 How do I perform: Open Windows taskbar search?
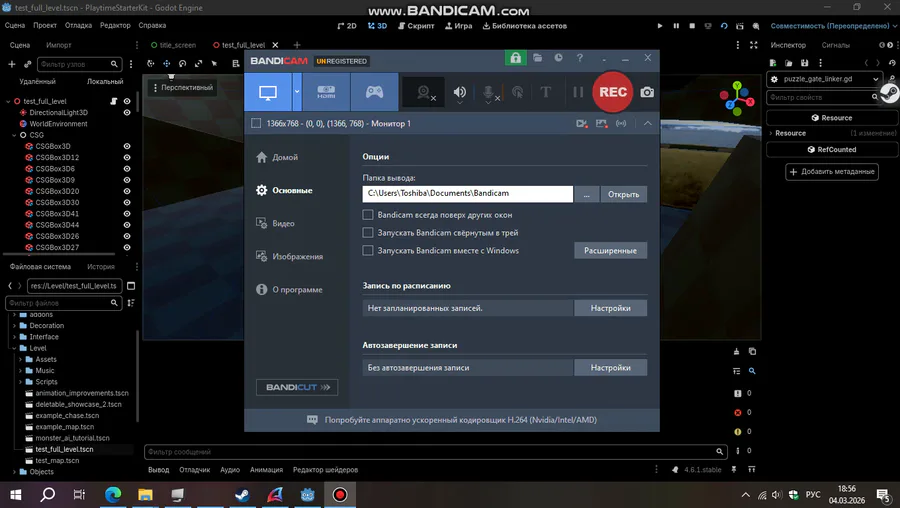(x=48, y=495)
